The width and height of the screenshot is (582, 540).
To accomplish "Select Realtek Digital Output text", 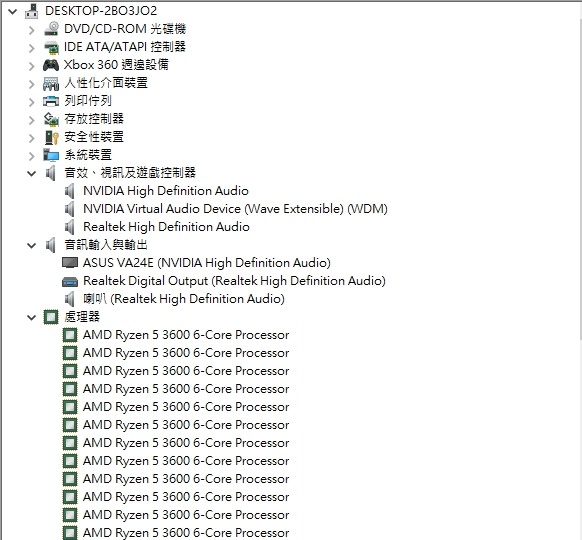I will tap(146, 281).
